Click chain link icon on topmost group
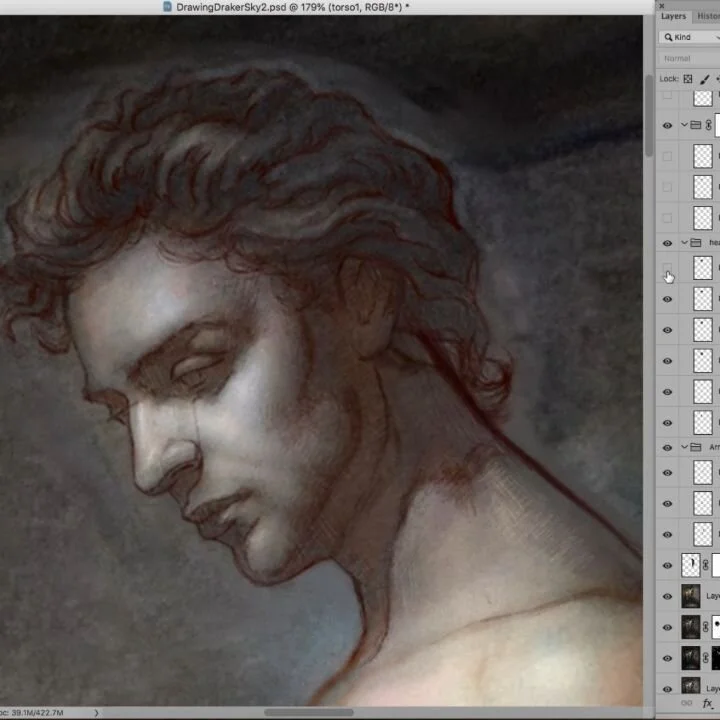Viewport: 720px width, 720px height. click(708, 125)
